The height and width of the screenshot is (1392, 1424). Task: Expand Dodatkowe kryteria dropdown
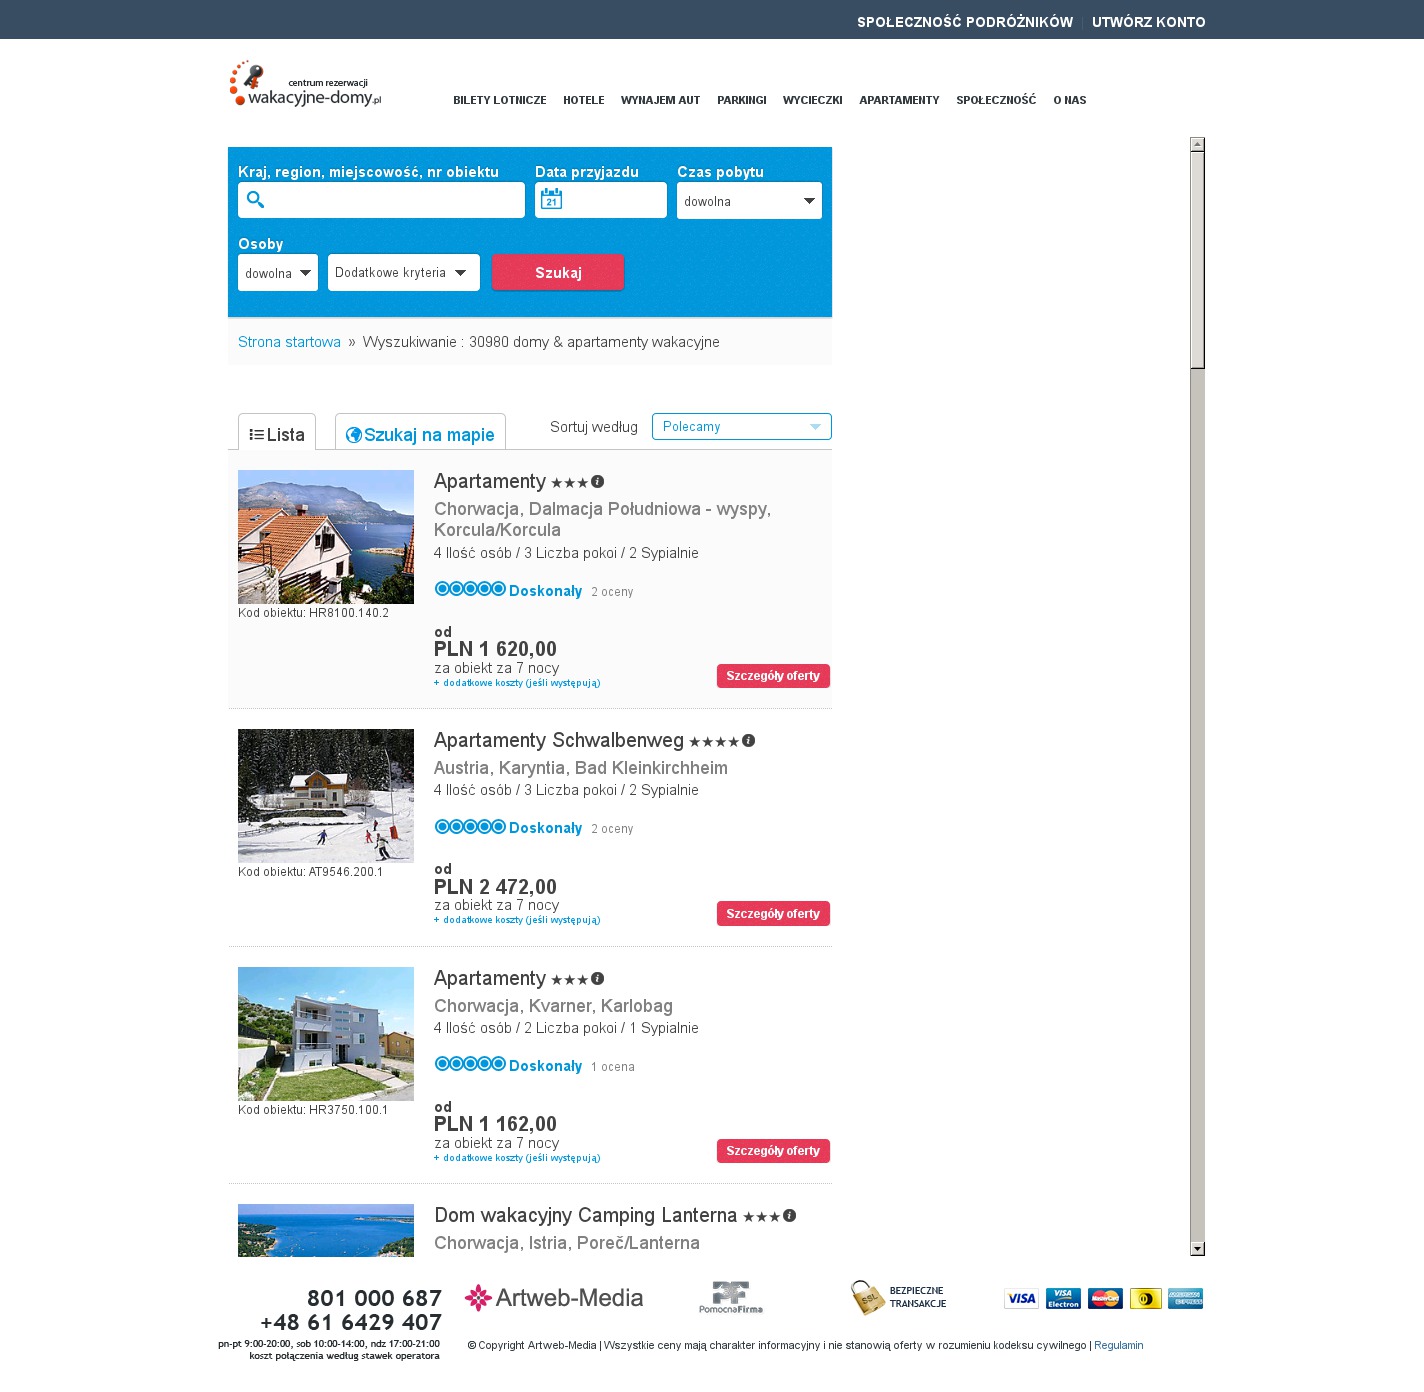(404, 272)
